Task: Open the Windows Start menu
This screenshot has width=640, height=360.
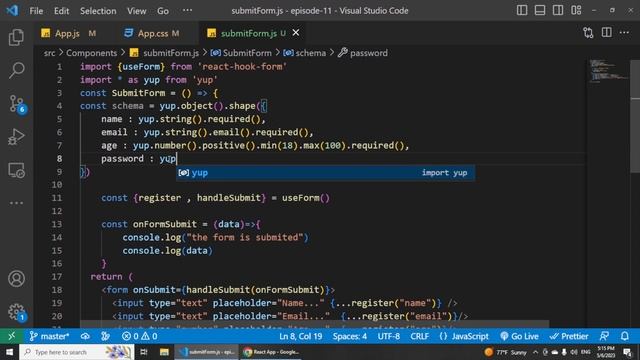Action: [x=9, y=352]
